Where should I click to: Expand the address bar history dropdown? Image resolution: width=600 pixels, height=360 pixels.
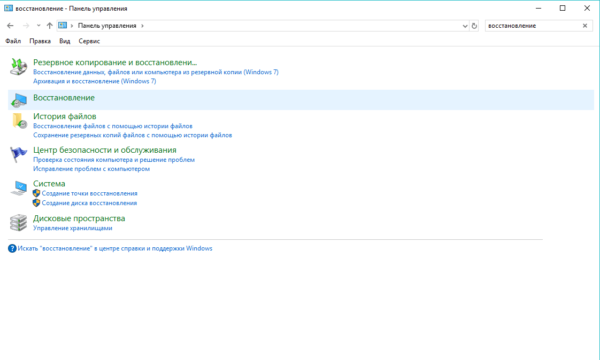[x=465, y=26]
